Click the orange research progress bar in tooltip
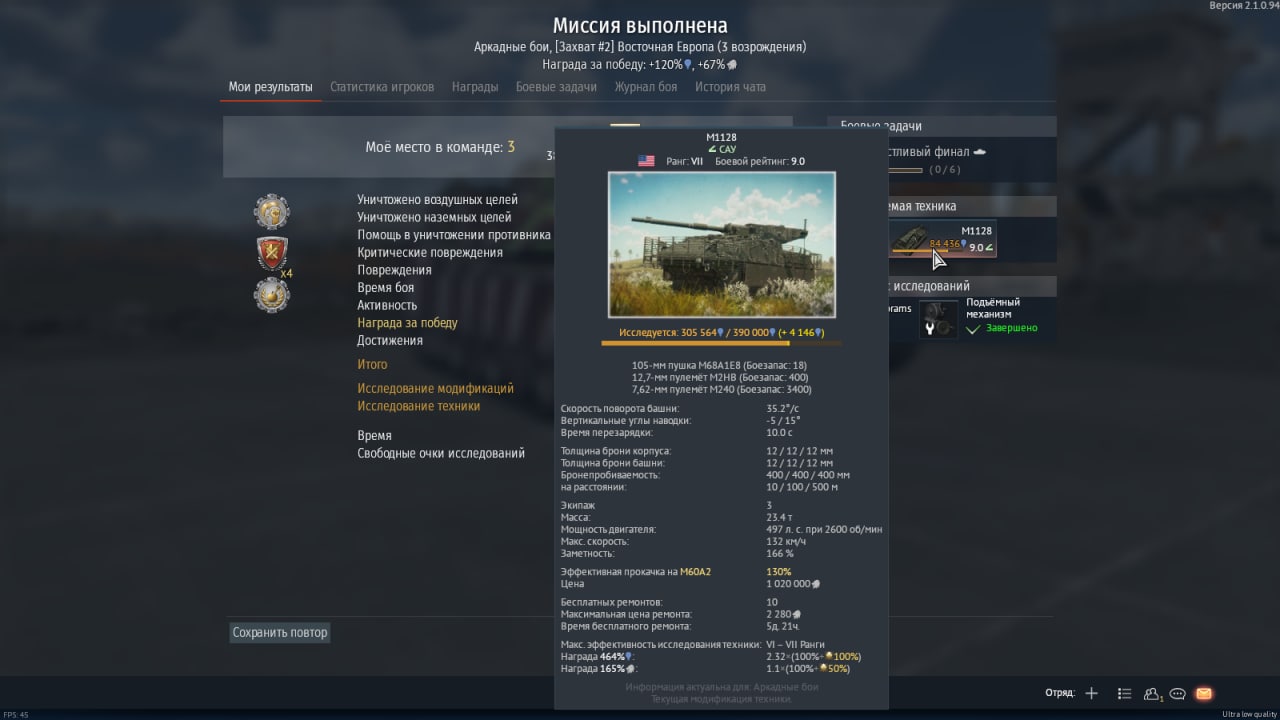 [721, 343]
